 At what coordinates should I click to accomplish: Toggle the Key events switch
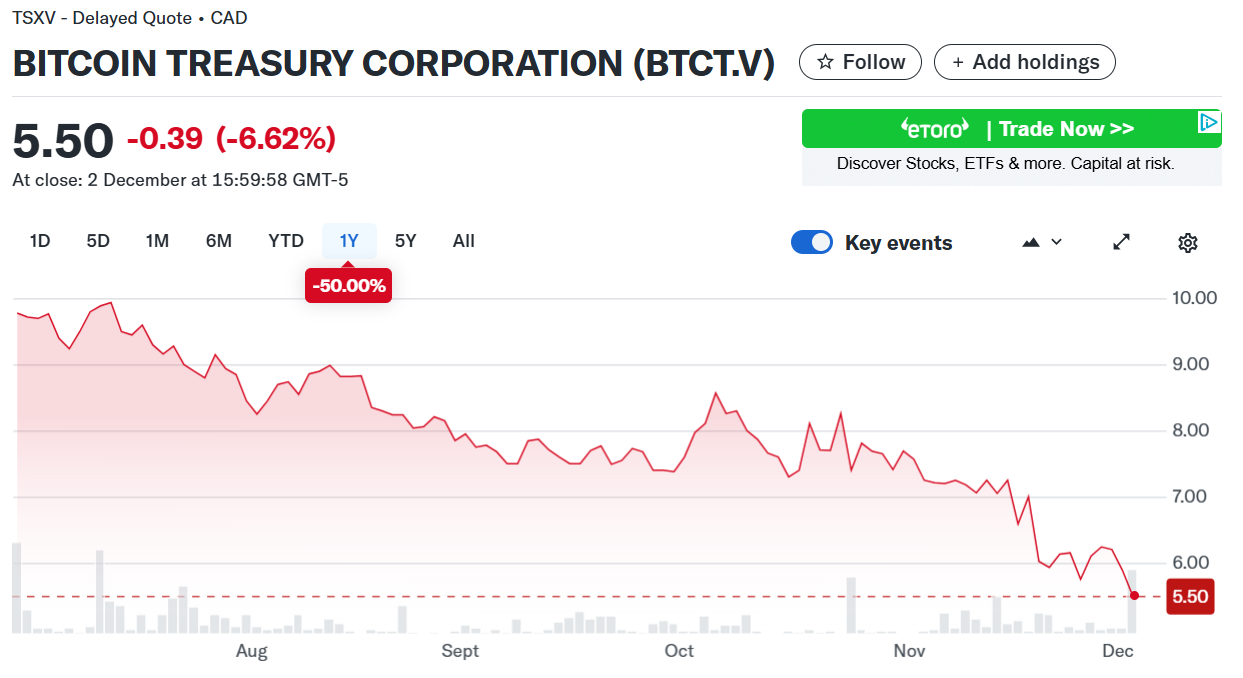811,242
